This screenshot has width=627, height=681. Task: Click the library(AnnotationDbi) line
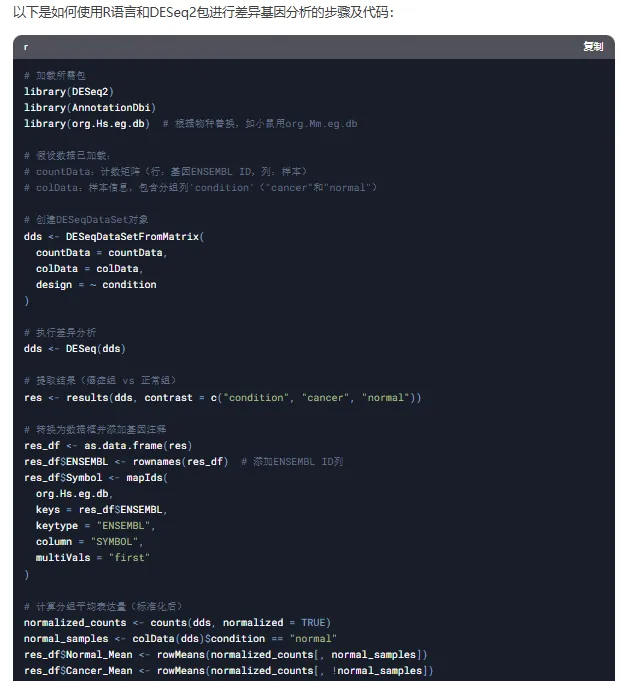click(90, 107)
